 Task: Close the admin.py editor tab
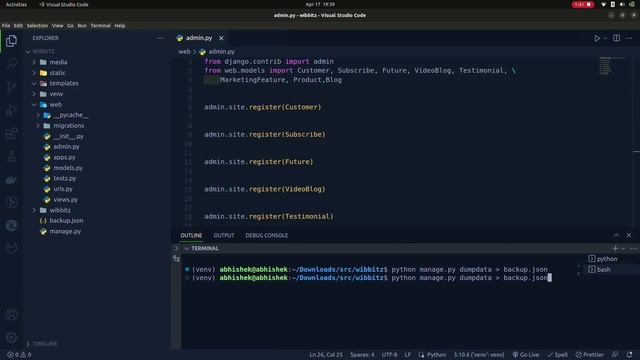[x=221, y=38]
